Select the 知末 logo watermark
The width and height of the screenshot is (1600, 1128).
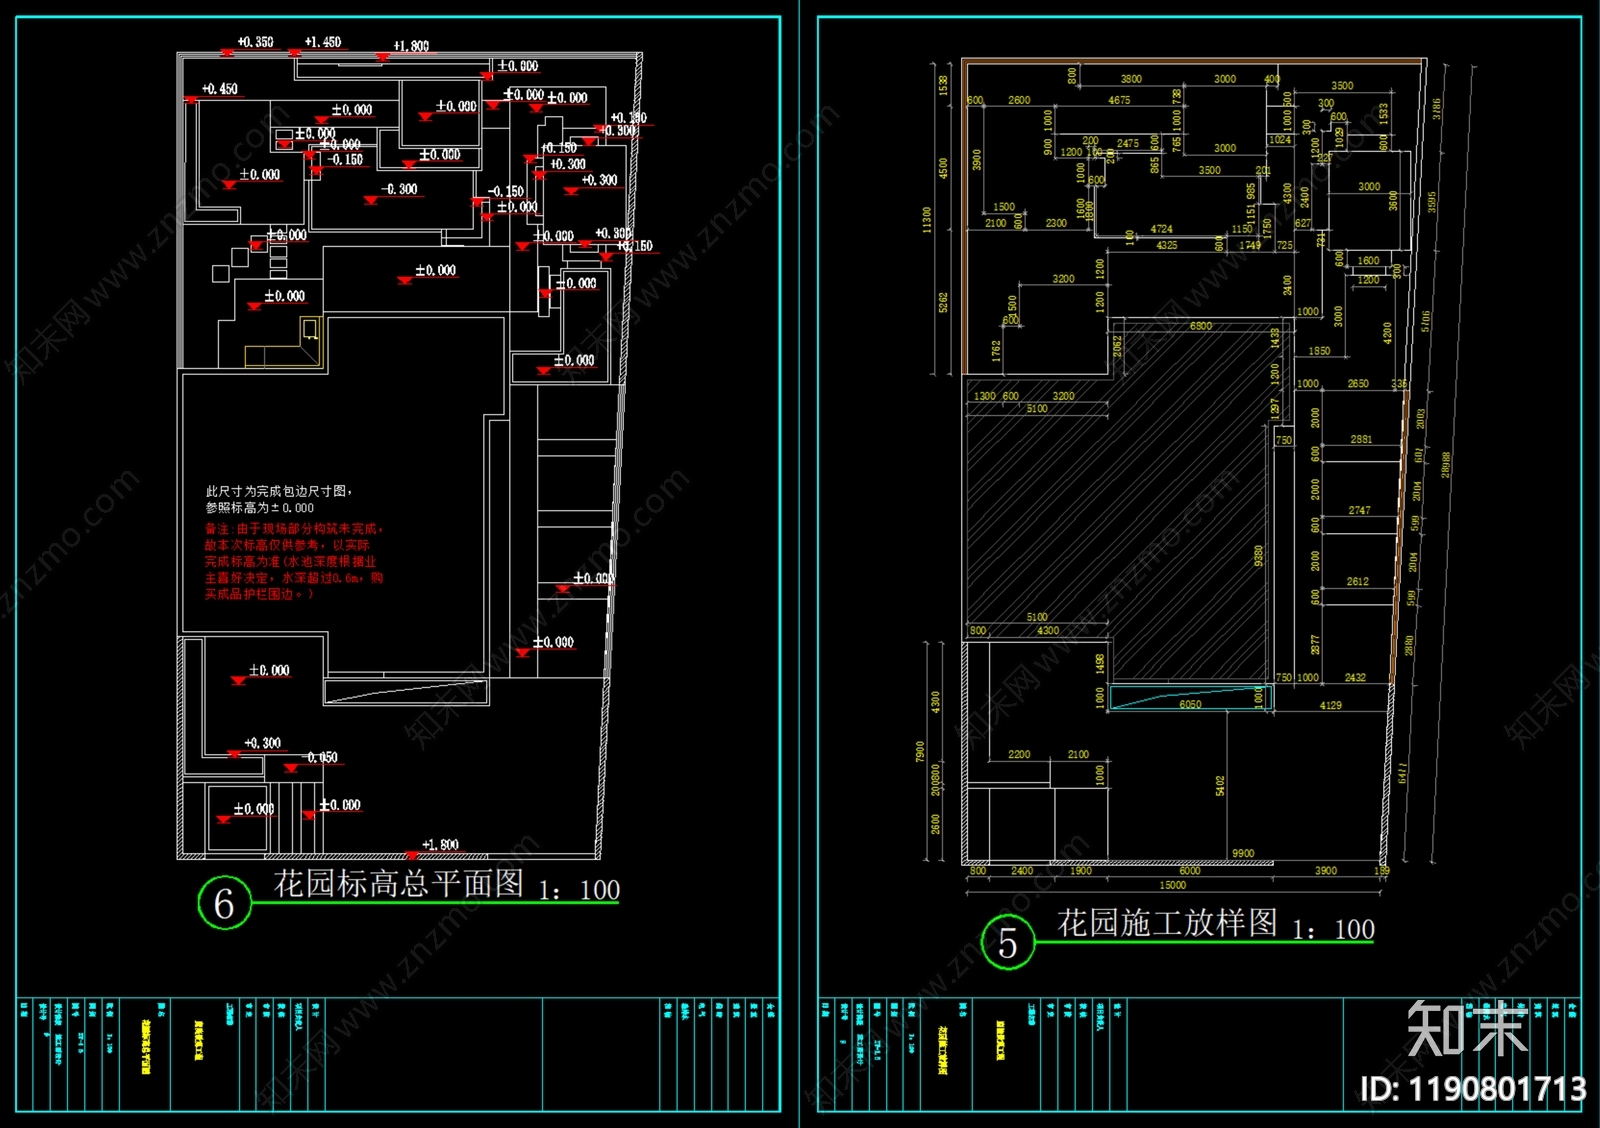tap(1467, 1029)
